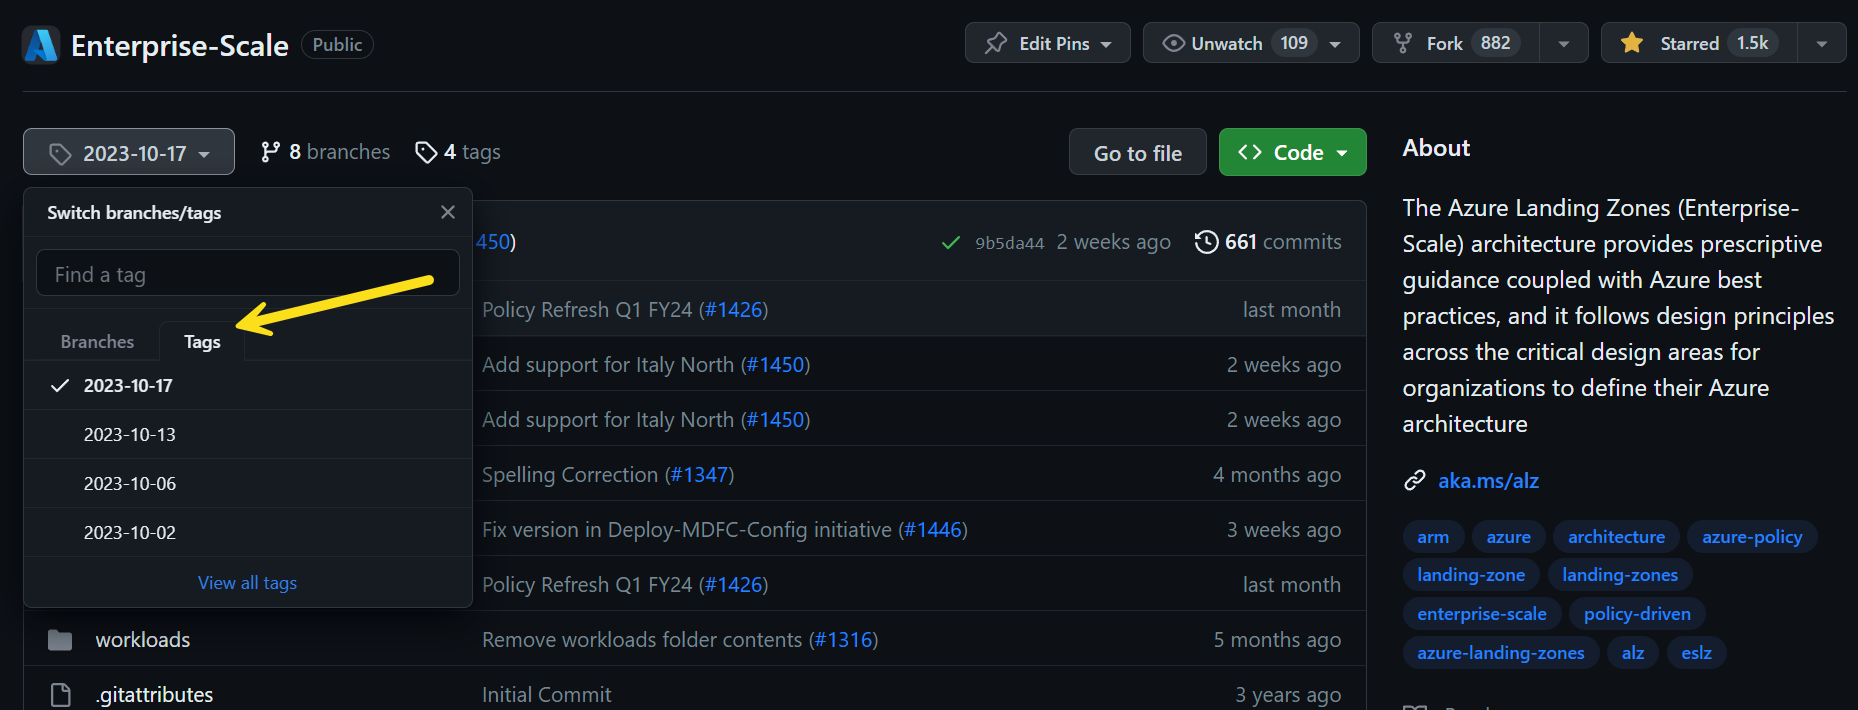This screenshot has height=710, width=1858.
Task: Click the 1.5k stars count
Action: point(1753,43)
